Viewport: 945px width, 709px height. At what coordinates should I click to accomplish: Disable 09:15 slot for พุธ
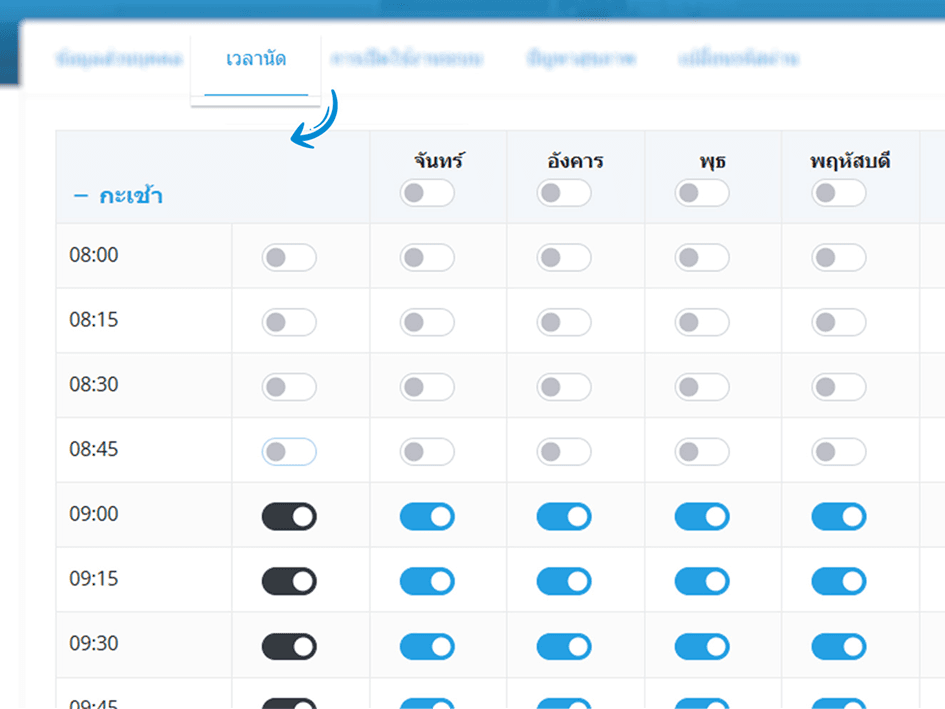tap(702, 581)
